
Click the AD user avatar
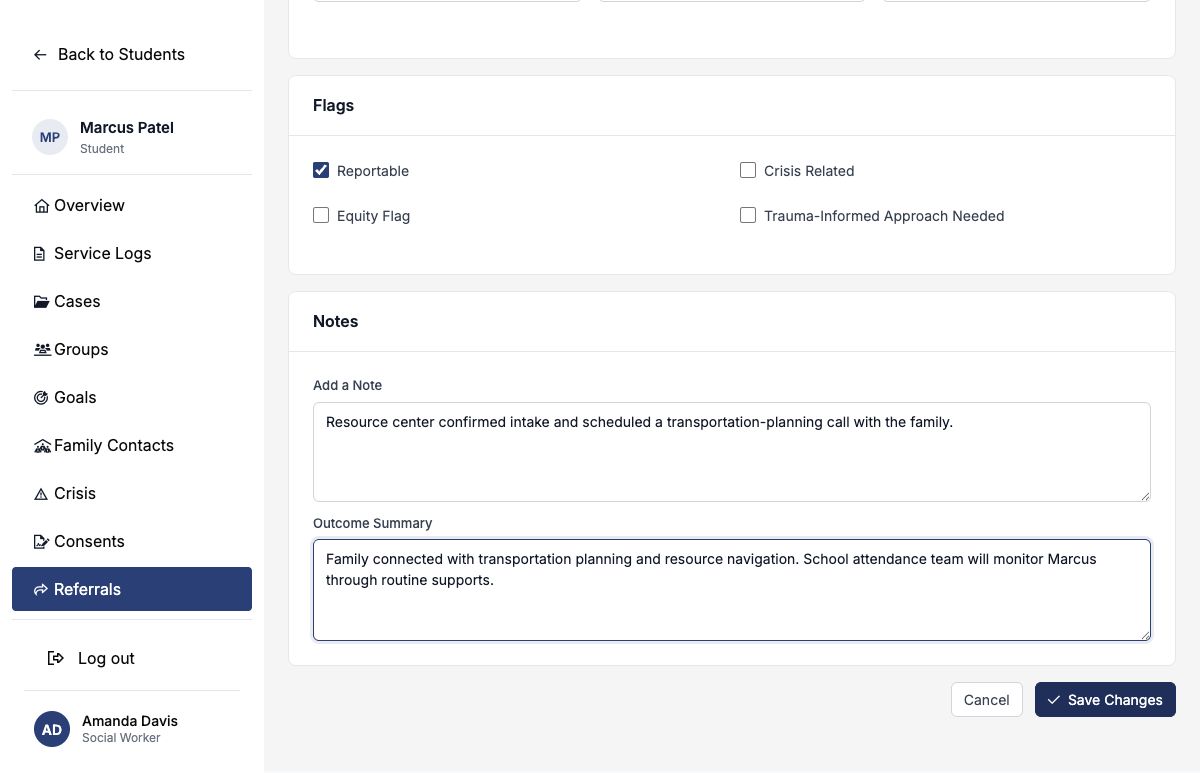[52, 729]
